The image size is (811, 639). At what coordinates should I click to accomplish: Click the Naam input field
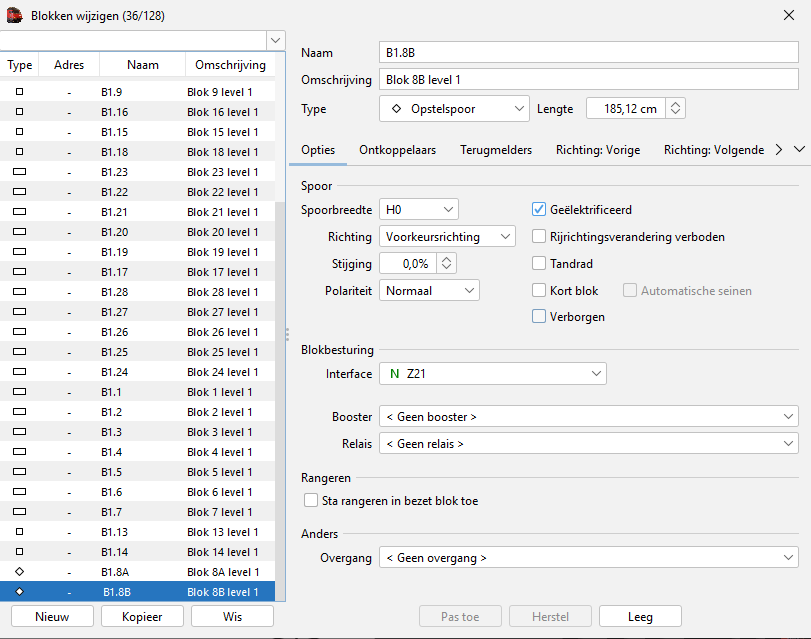pos(589,52)
